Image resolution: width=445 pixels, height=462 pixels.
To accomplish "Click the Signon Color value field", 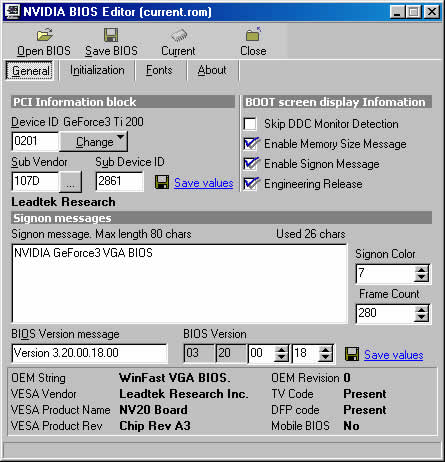I will tap(385, 274).
